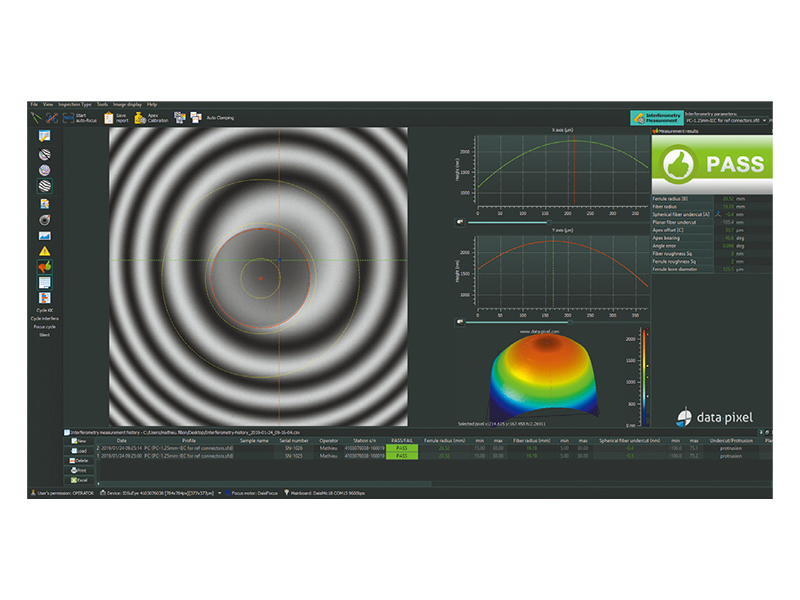Click the Silent option in the sidebar
This screenshot has height=600, width=800.
point(44,335)
